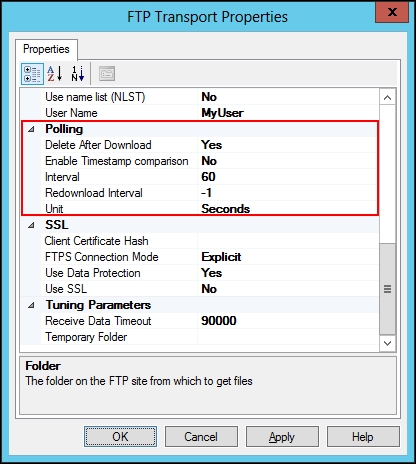Image resolution: width=416 pixels, height=464 pixels.
Task: Collapse the SSL category
Action: pos(31,225)
